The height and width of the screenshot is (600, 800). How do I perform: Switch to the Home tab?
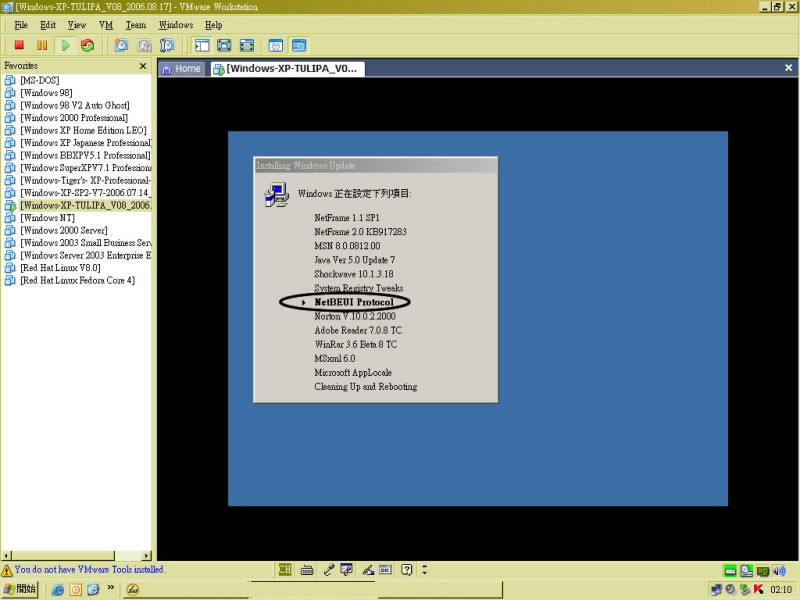[181, 69]
